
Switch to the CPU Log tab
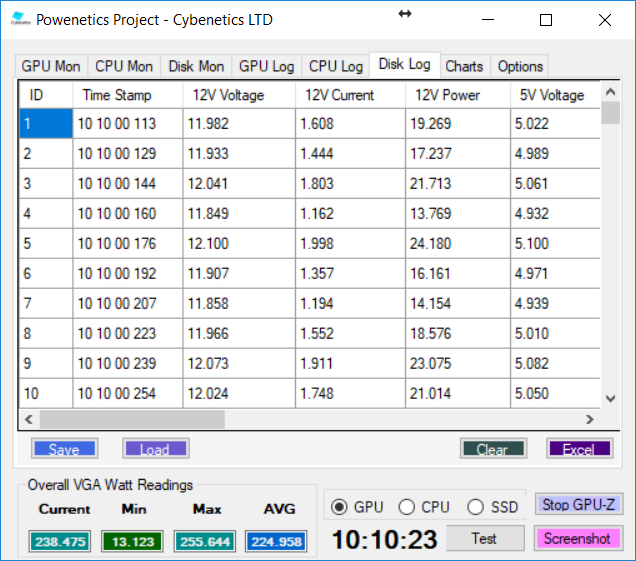coord(336,66)
